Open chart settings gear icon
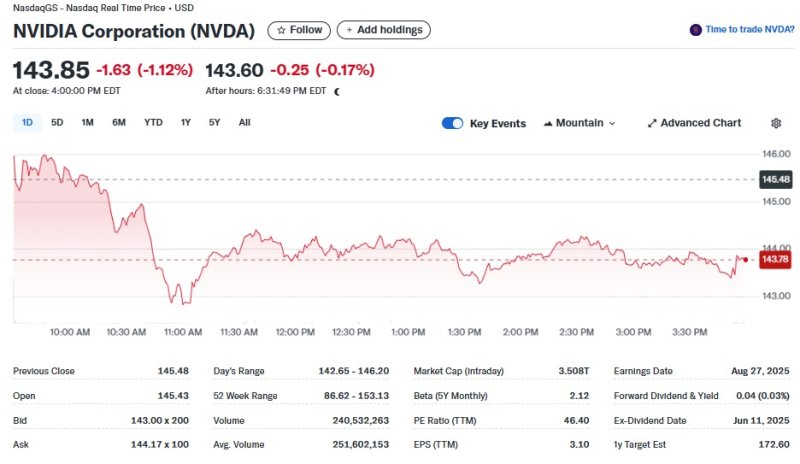The width and height of the screenshot is (800, 464). [x=775, y=123]
